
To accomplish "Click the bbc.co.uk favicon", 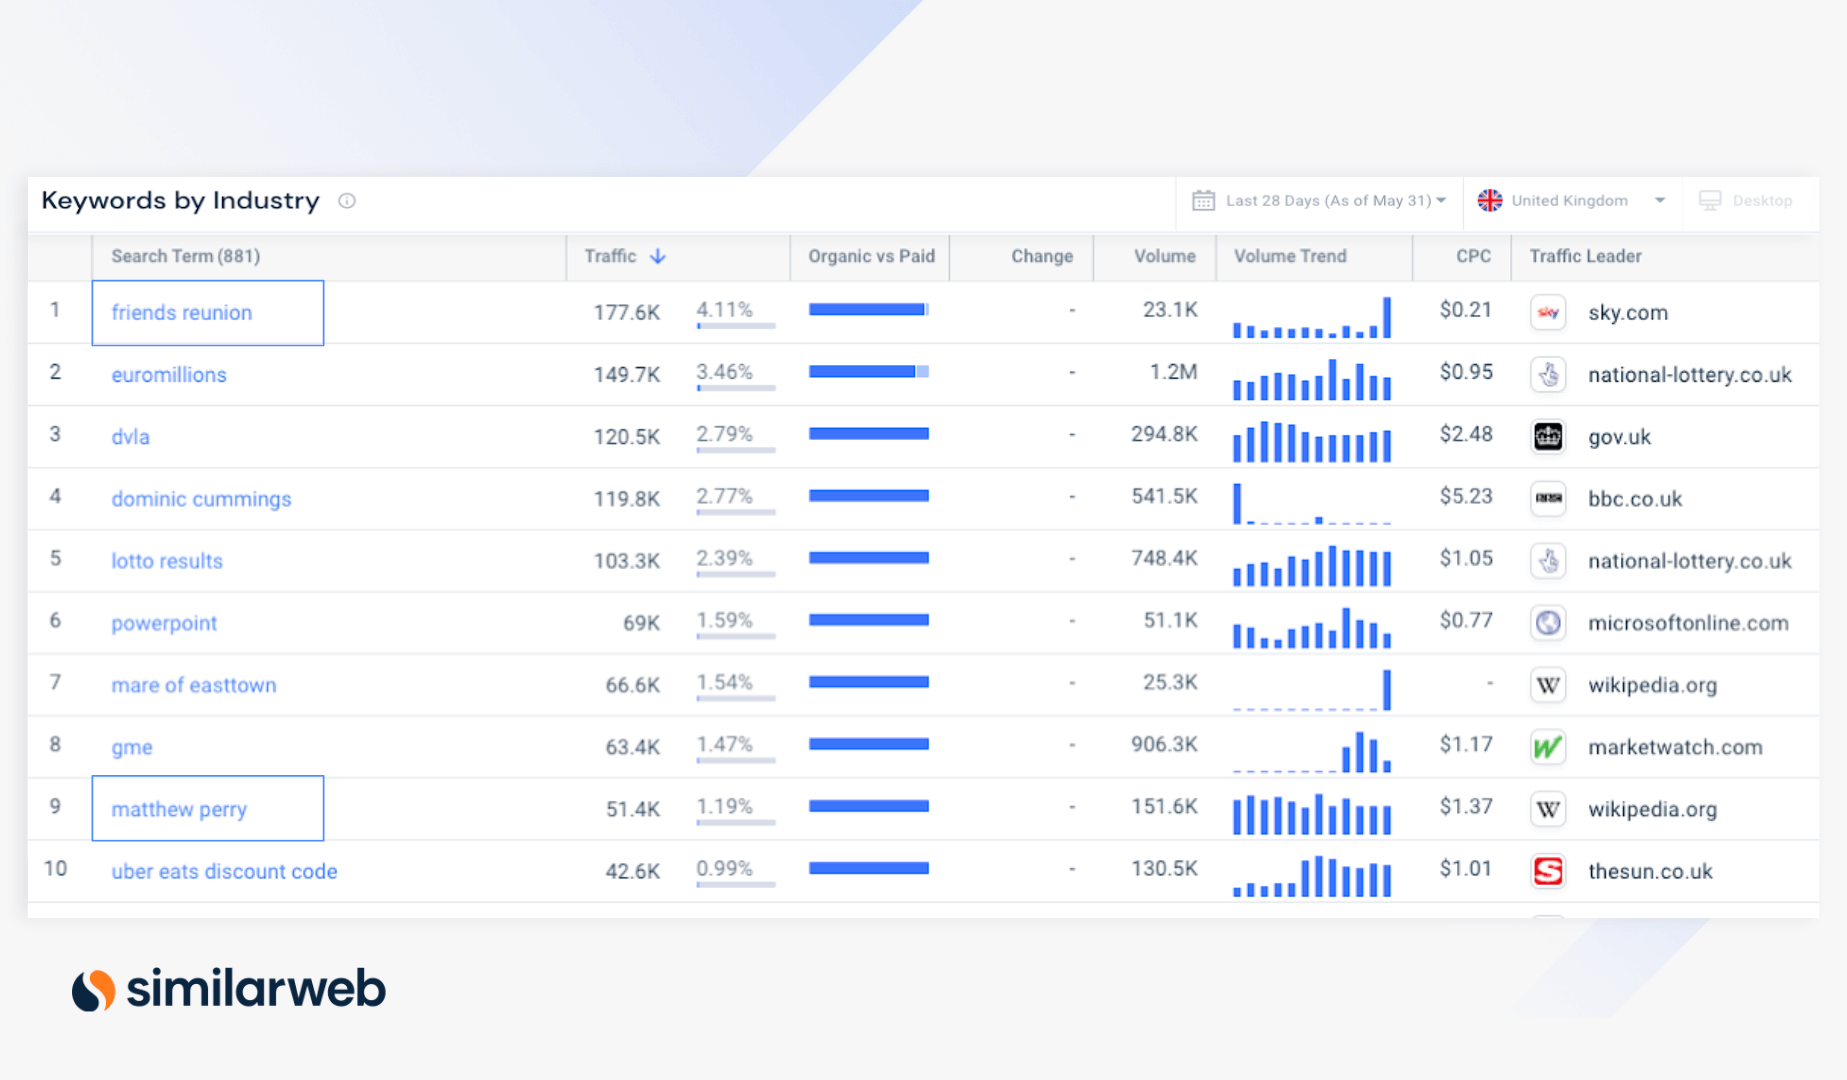I will coord(1548,499).
